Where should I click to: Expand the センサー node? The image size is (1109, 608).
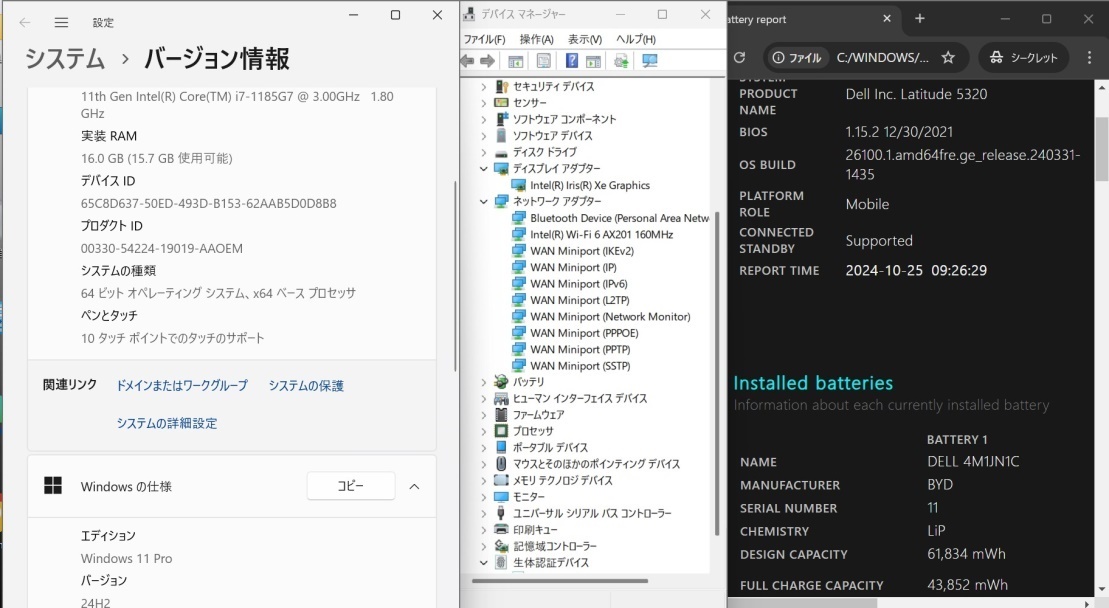484,103
